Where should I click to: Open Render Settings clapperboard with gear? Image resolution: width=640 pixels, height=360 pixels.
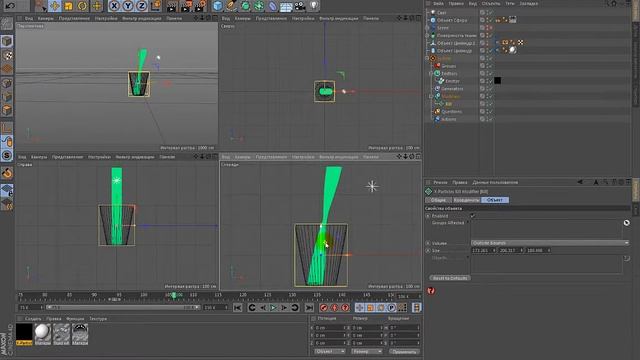pos(200,6)
